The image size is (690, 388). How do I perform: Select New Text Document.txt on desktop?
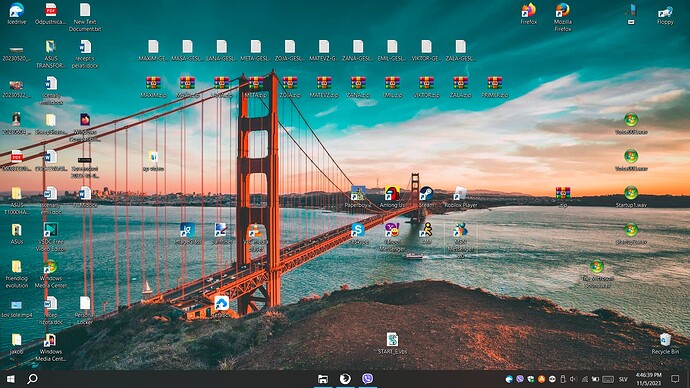click(x=85, y=17)
